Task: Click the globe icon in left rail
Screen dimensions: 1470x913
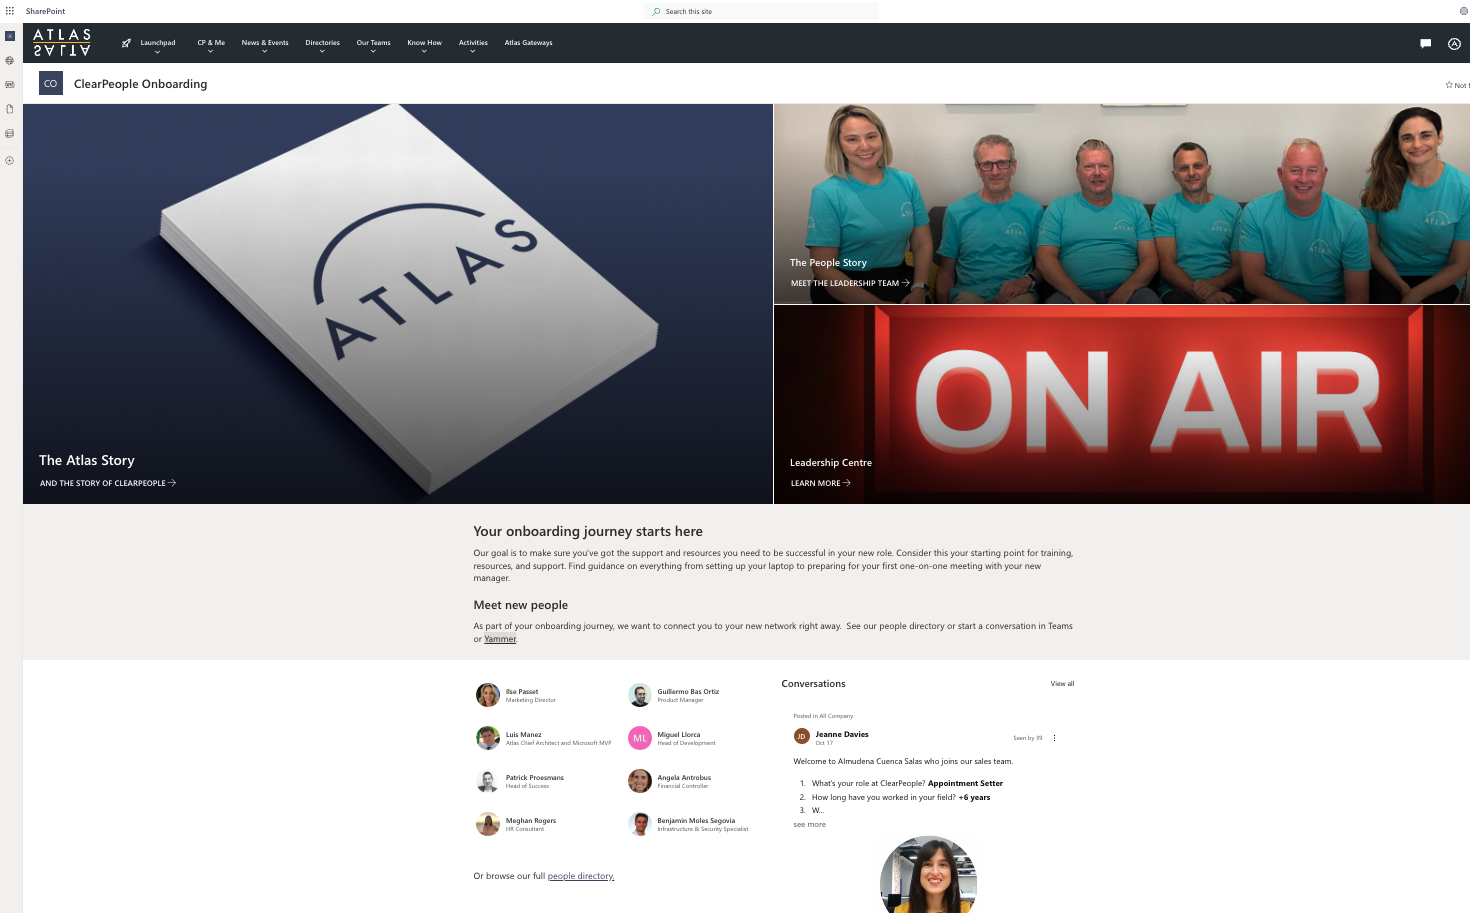Action: (x=10, y=61)
